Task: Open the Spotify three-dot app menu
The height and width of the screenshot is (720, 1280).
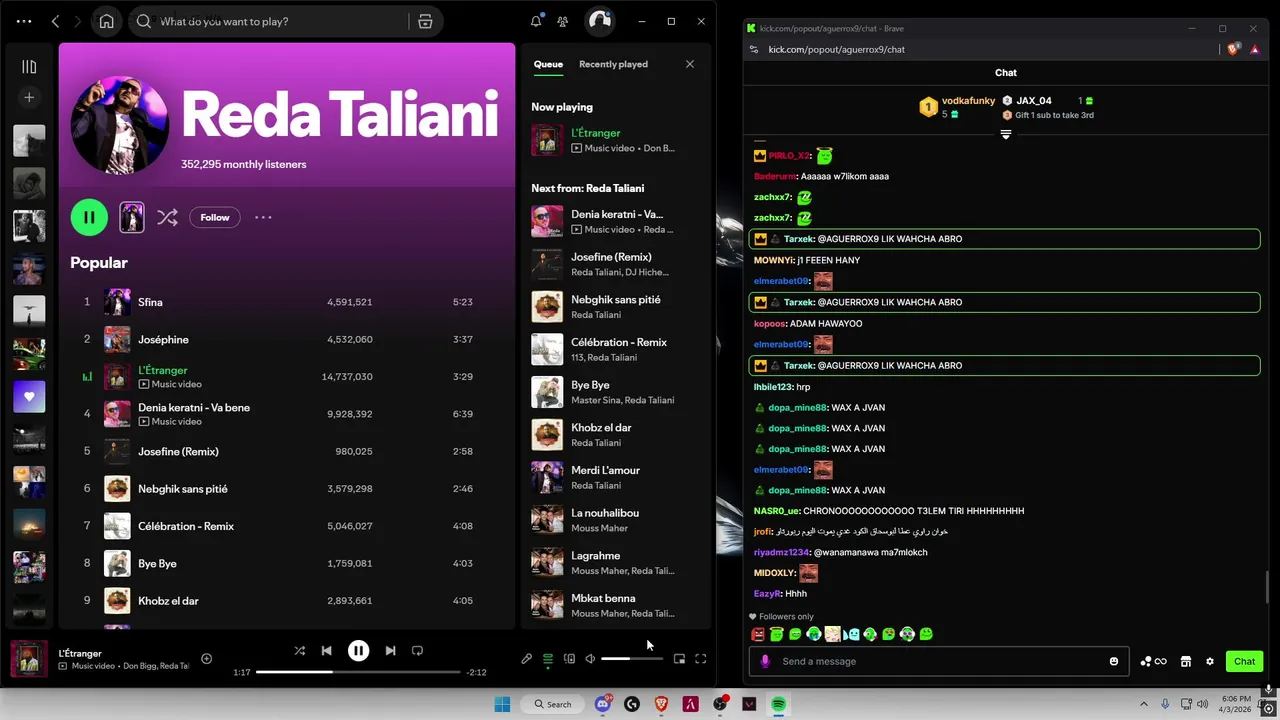Action: 24,21
